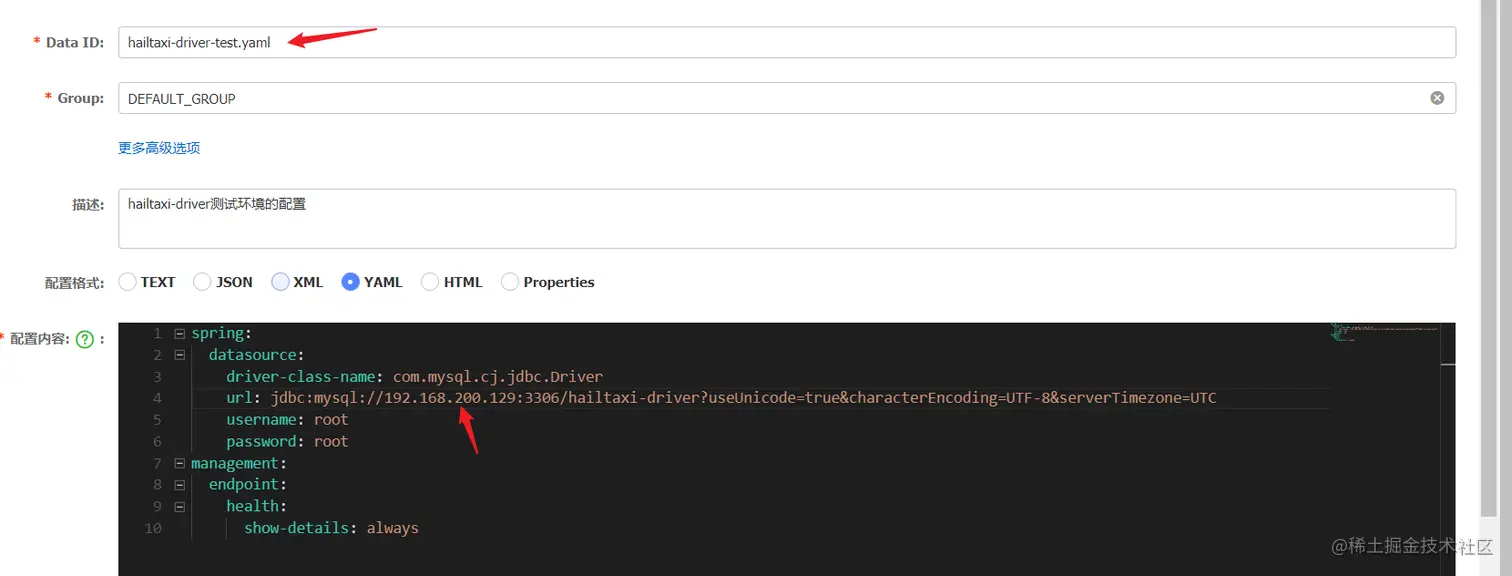The width and height of the screenshot is (1512, 576).
Task: Collapse the management fold icon
Action: click(179, 463)
